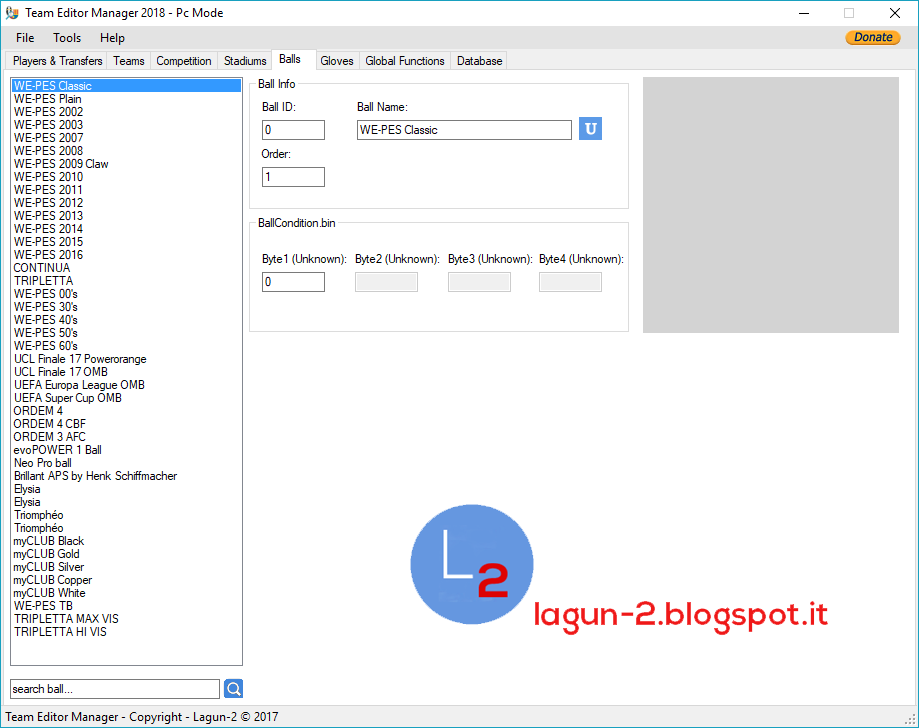Screen dimensions: 919x728
Task: Click the Donate button
Action: pos(873,37)
